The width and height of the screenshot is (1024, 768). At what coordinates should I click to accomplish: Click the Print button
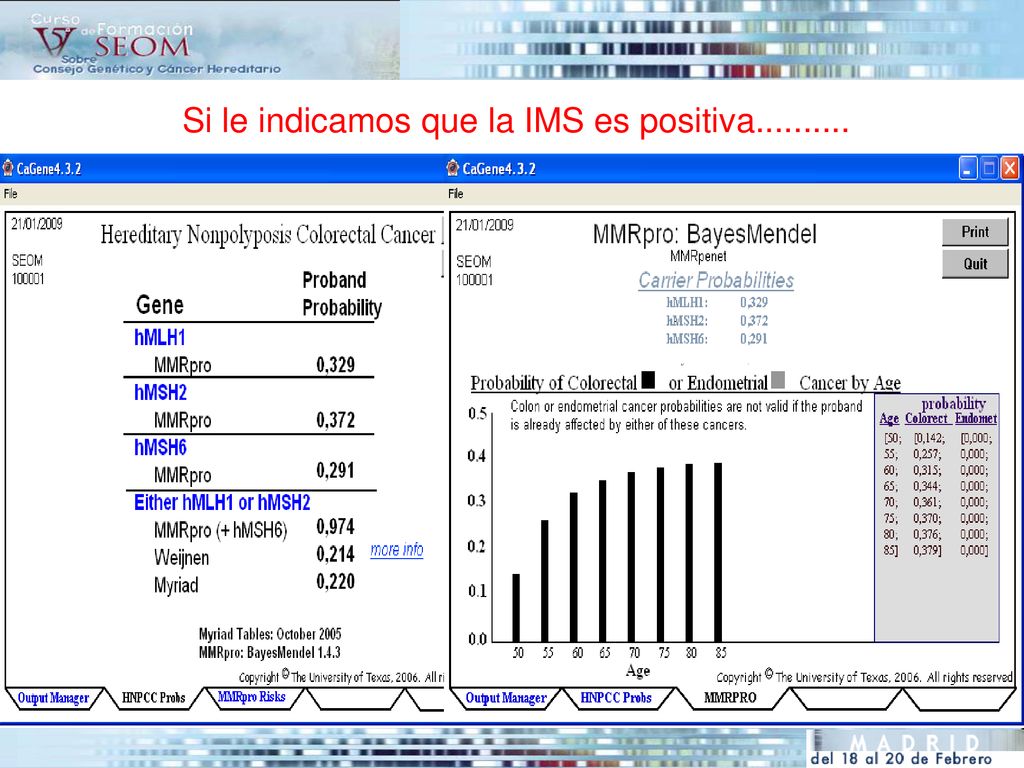coord(975,232)
